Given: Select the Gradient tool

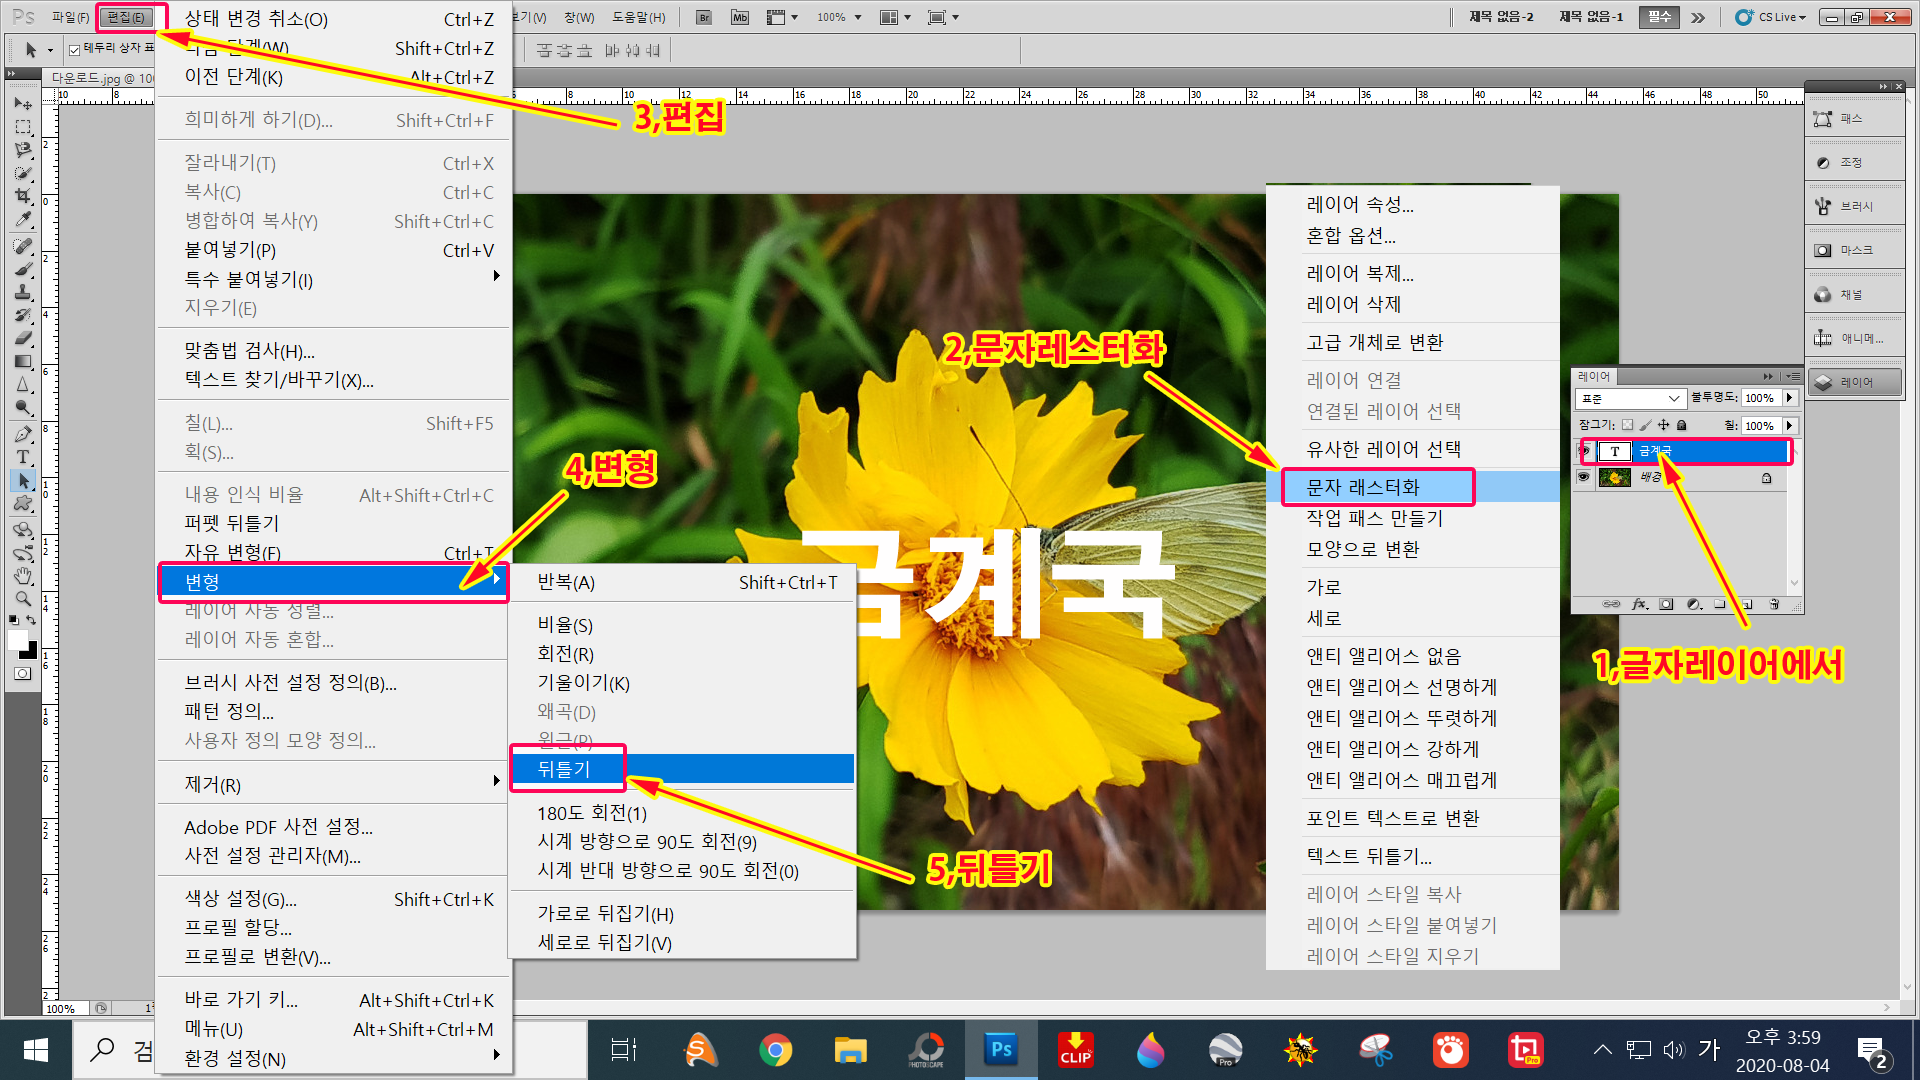Looking at the screenshot, I should [x=22, y=361].
